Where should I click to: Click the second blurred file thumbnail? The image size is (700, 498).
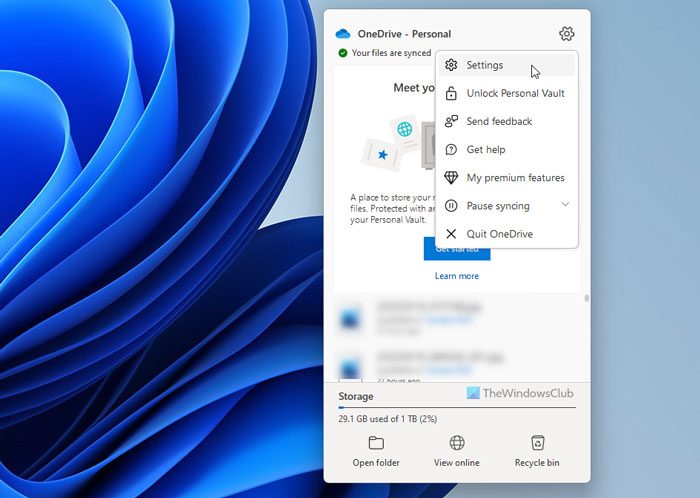click(x=350, y=369)
